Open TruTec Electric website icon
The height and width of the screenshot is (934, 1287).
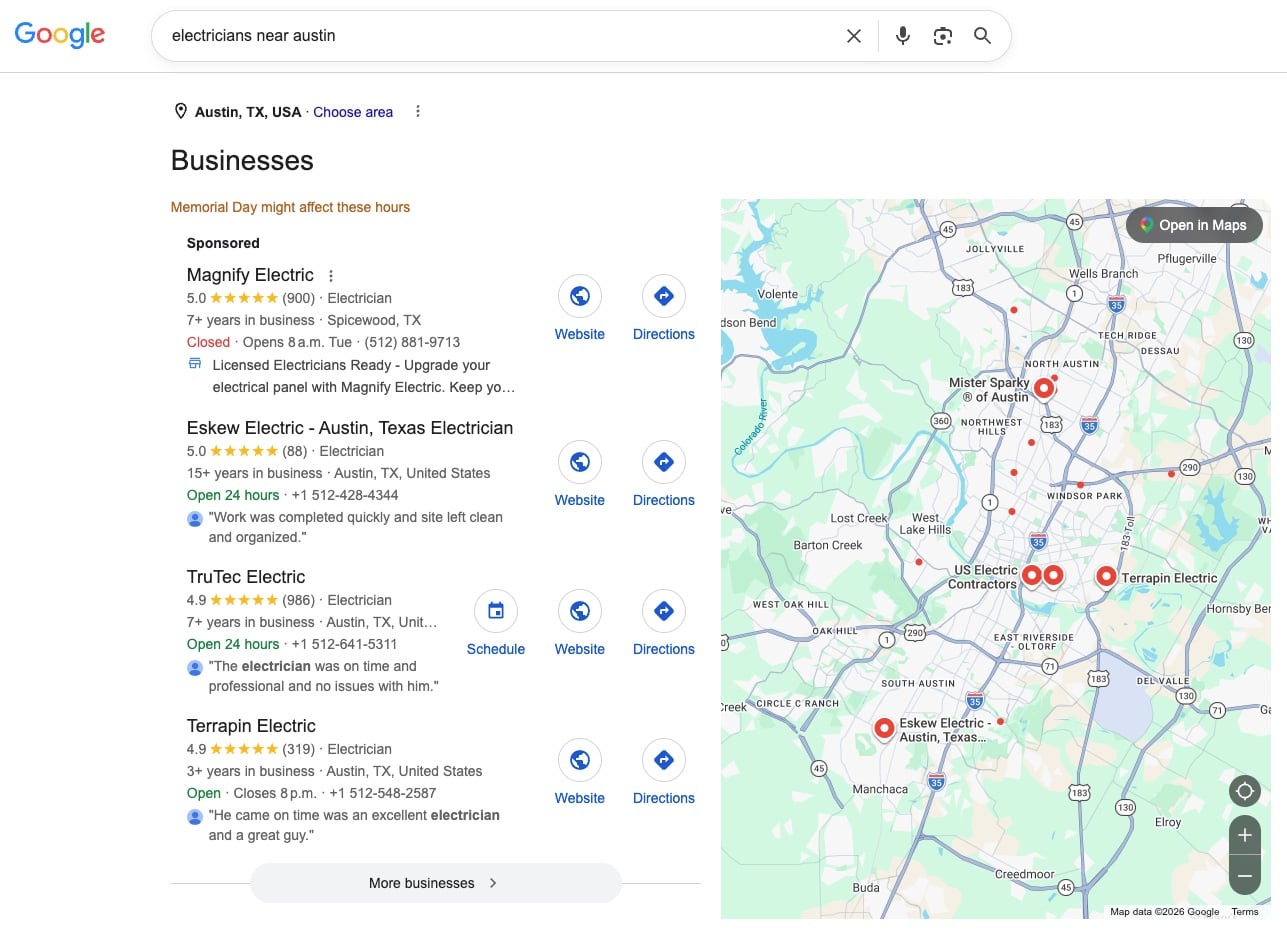[x=580, y=611]
